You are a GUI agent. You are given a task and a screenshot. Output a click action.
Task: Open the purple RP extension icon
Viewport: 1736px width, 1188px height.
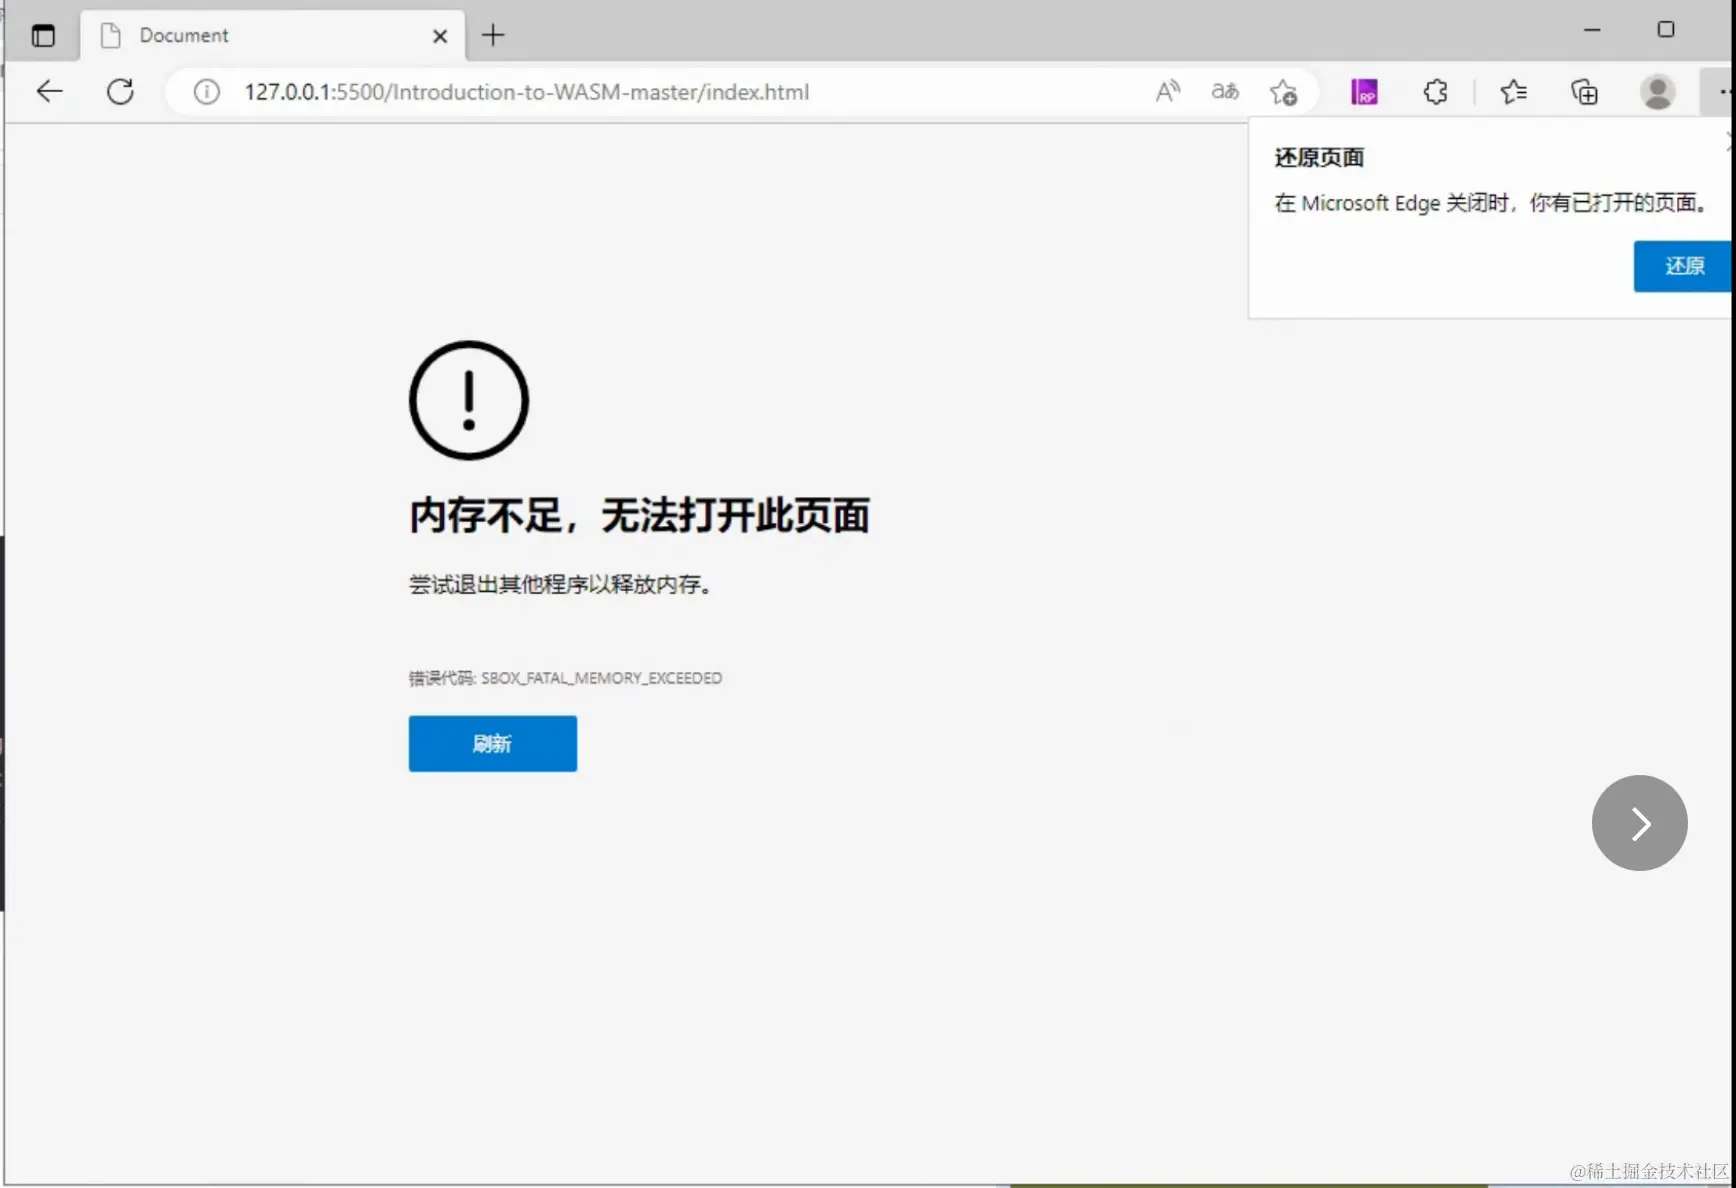(x=1364, y=92)
